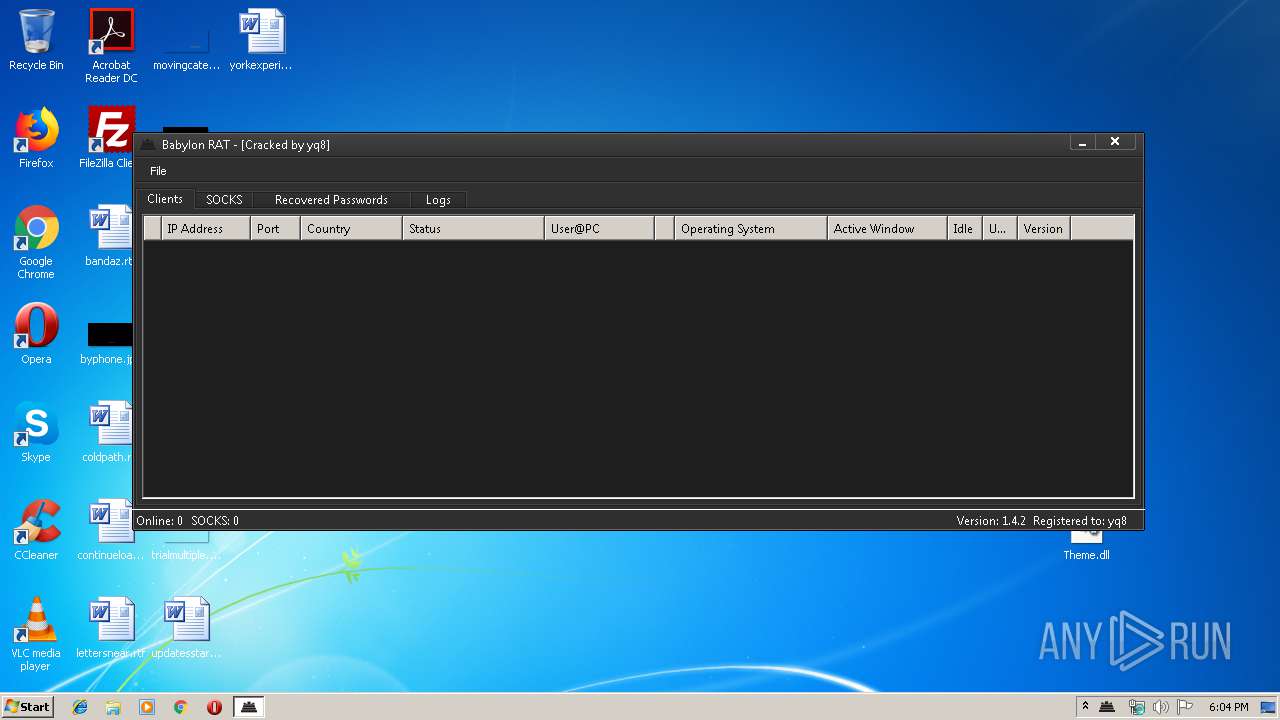Select the VLC media player shortcut
Viewport: 1280px width, 720px height.
coord(36,635)
